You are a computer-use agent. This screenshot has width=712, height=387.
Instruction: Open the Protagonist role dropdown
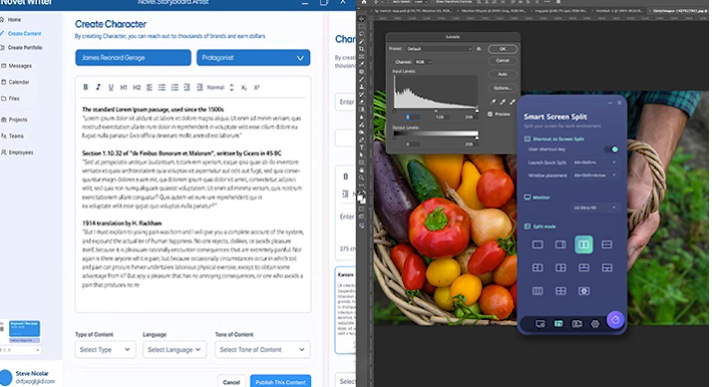click(253, 58)
